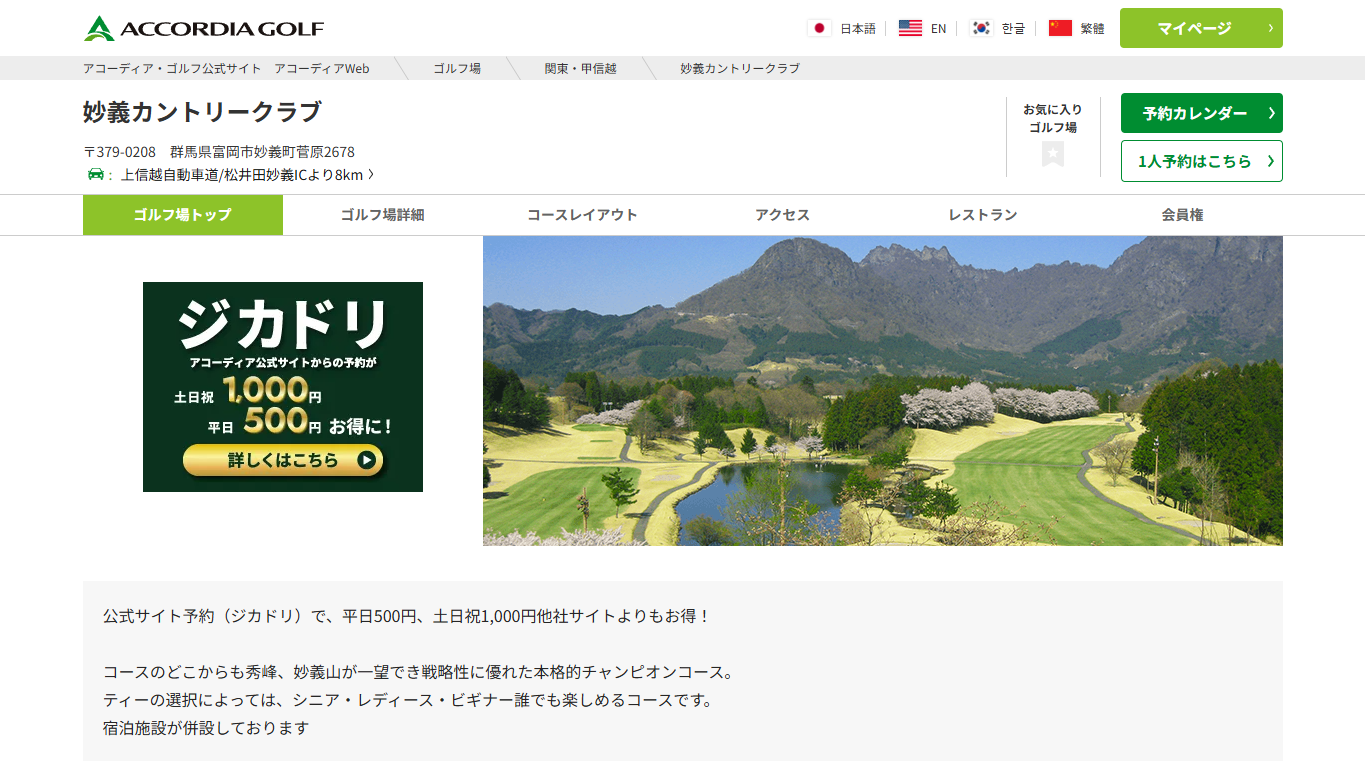Screen dimensions: 1365x768
Task: Click the 妙義カントリークラブ heading
Action: [203, 112]
